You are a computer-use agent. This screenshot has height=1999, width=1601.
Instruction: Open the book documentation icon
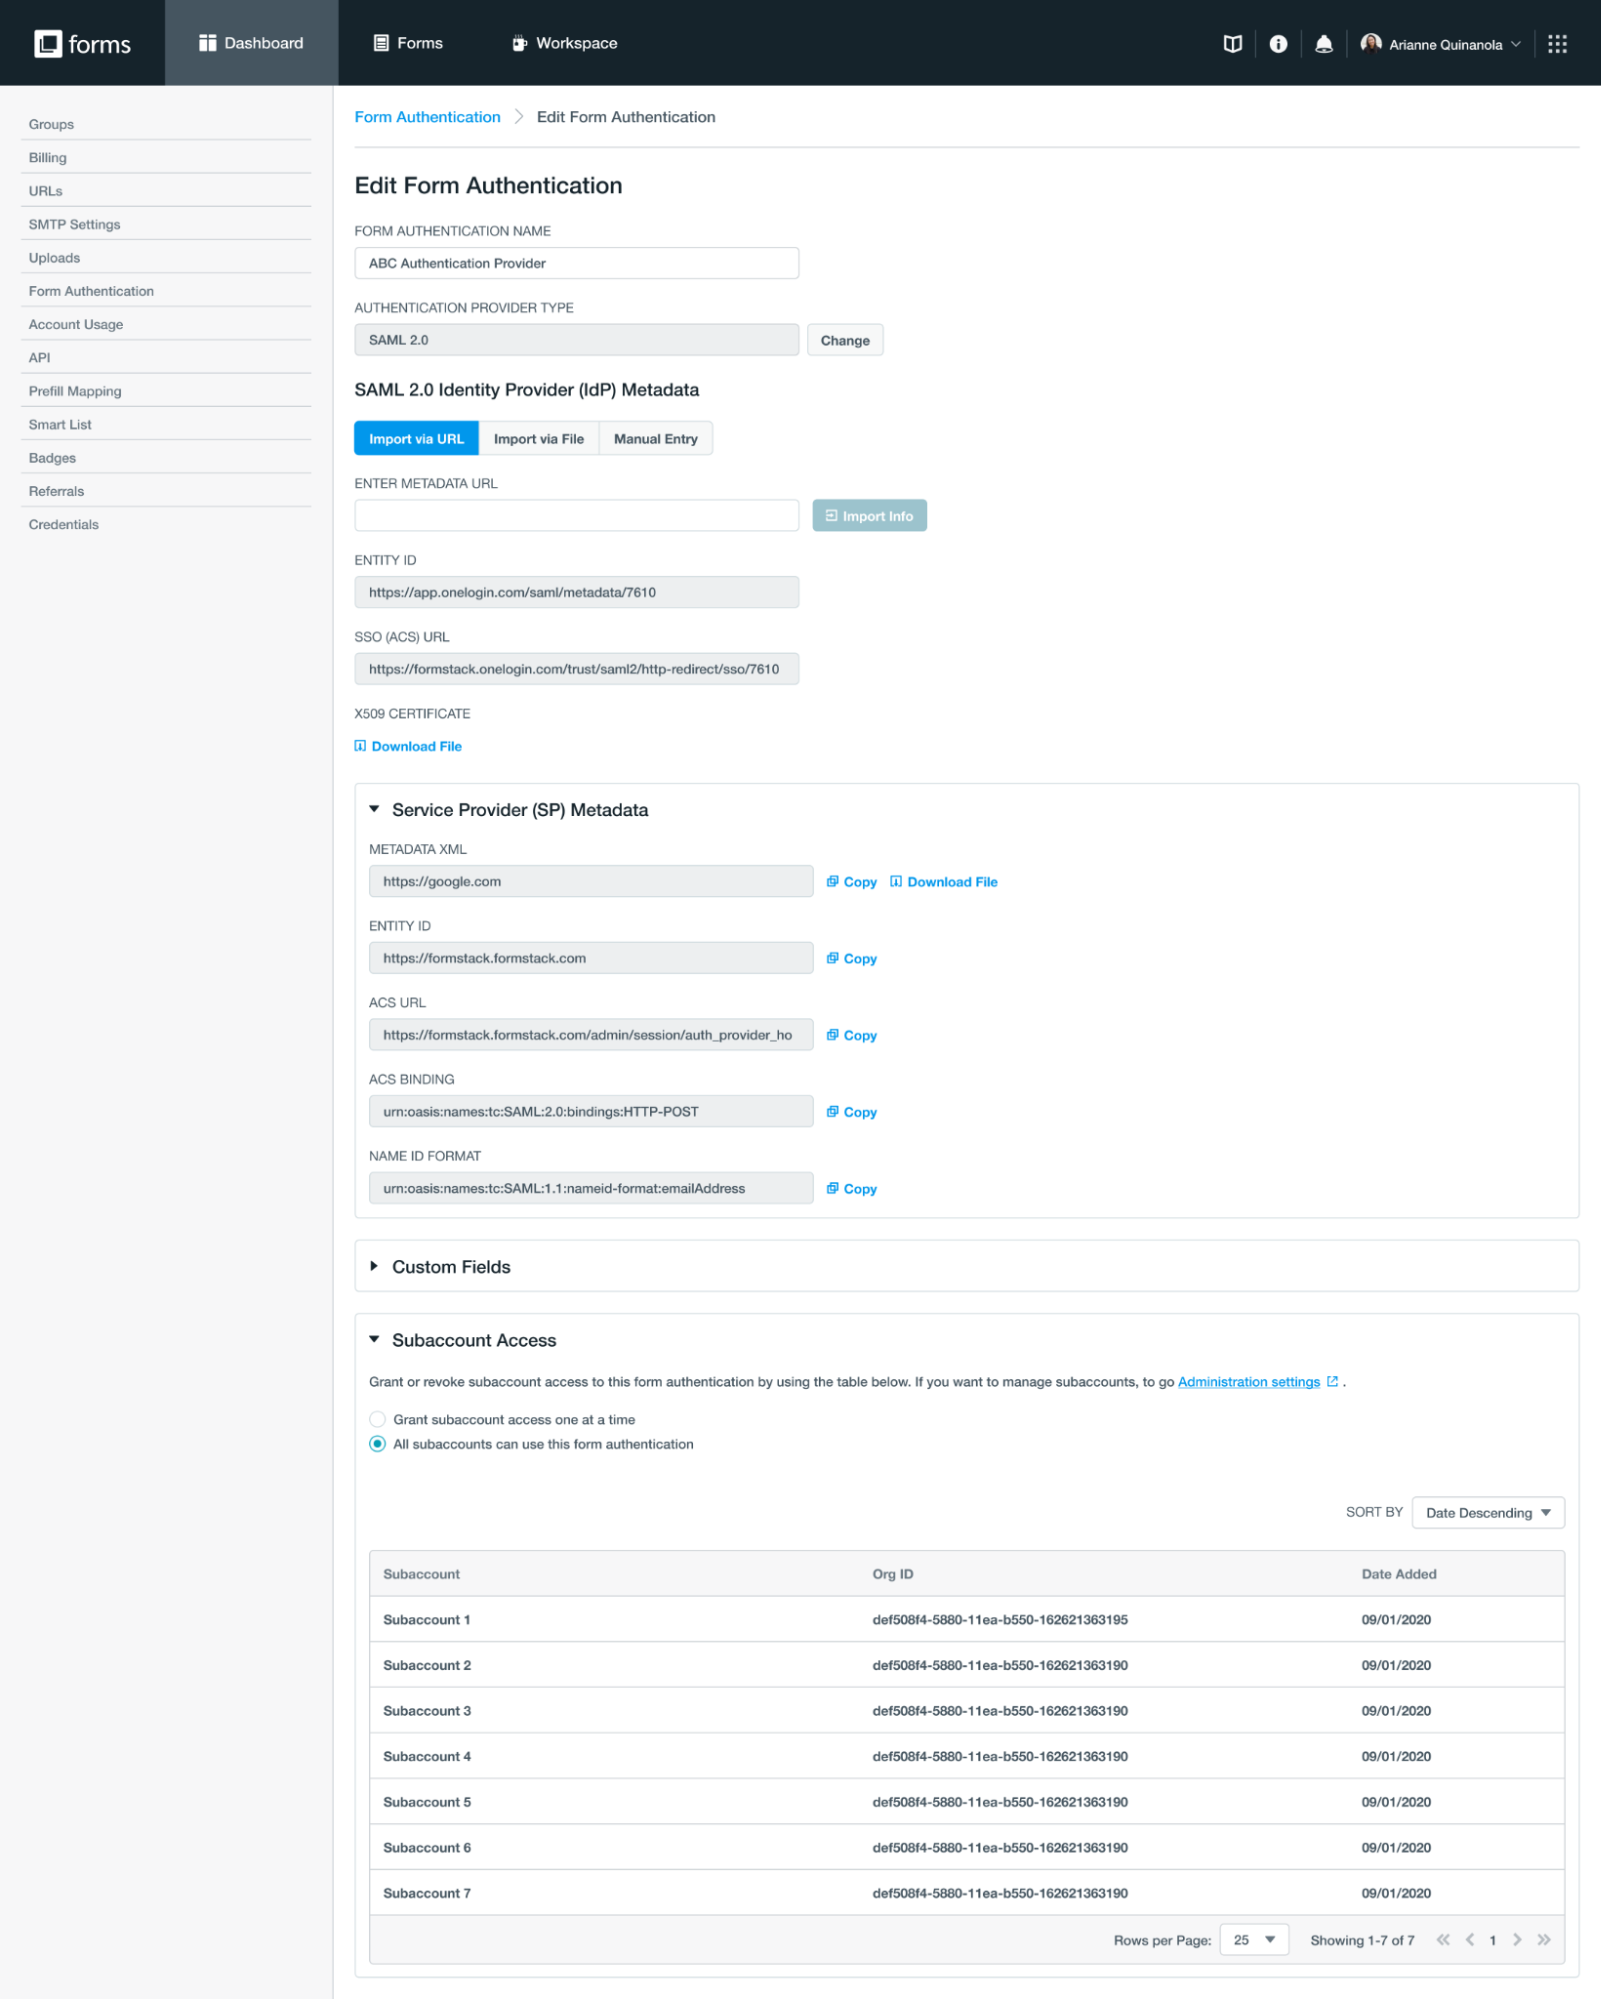tap(1232, 44)
